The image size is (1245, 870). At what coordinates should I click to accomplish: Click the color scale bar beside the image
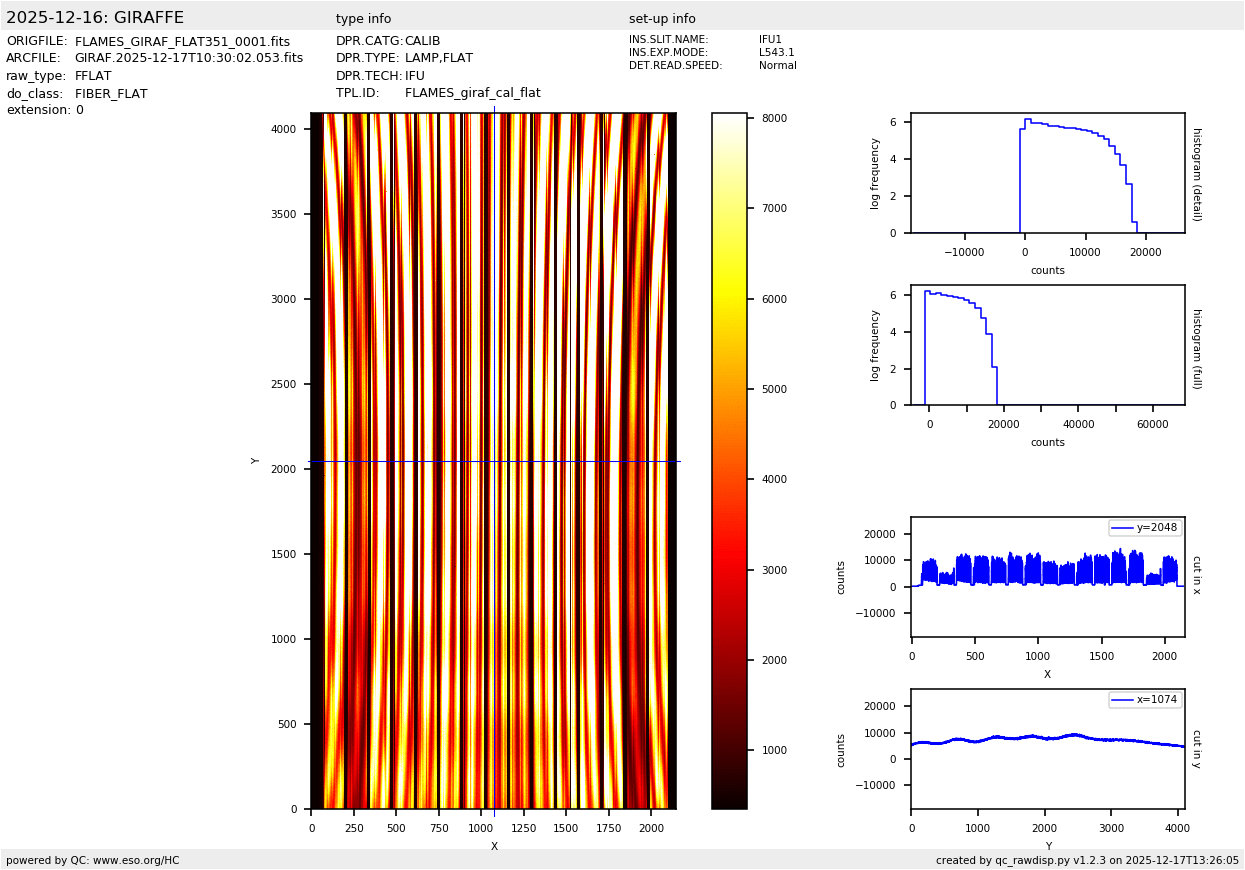click(729, 460)
